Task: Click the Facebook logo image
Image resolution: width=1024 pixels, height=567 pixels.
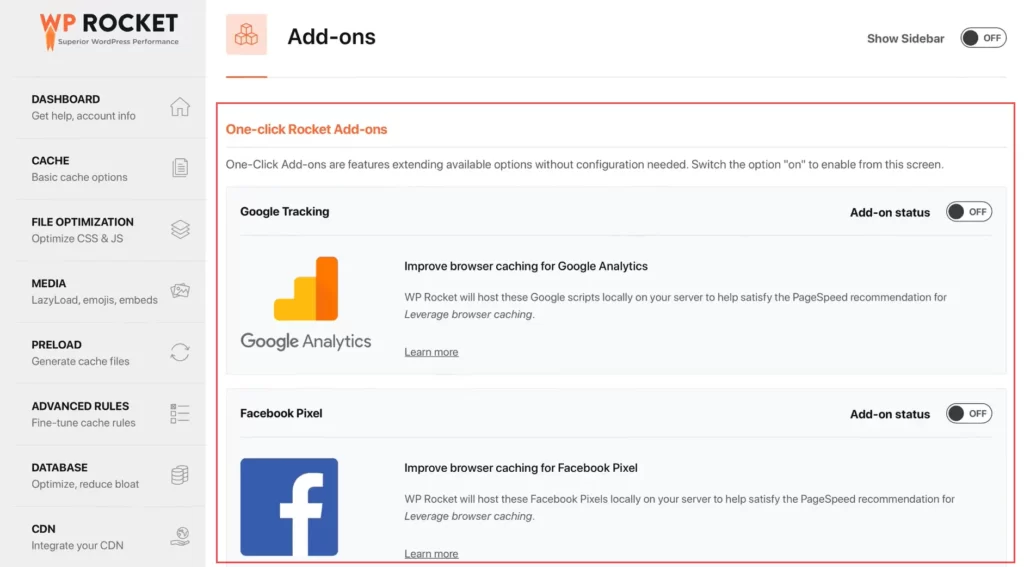Action: (289, 506)
